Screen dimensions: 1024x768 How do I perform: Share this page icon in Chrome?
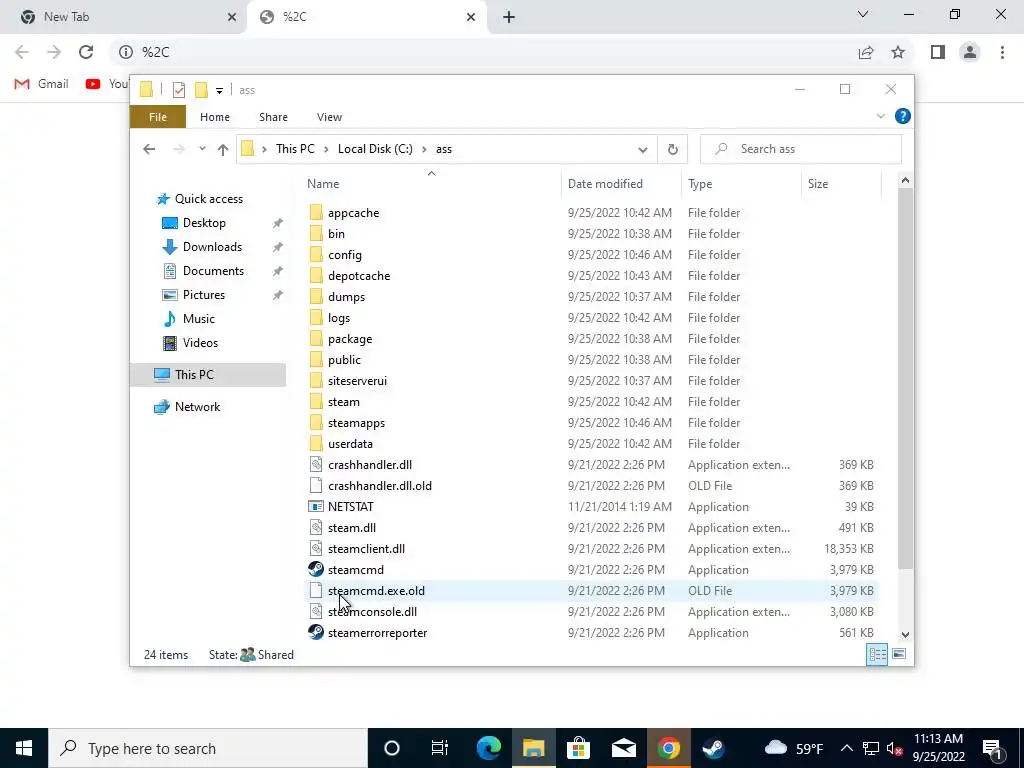866,52
